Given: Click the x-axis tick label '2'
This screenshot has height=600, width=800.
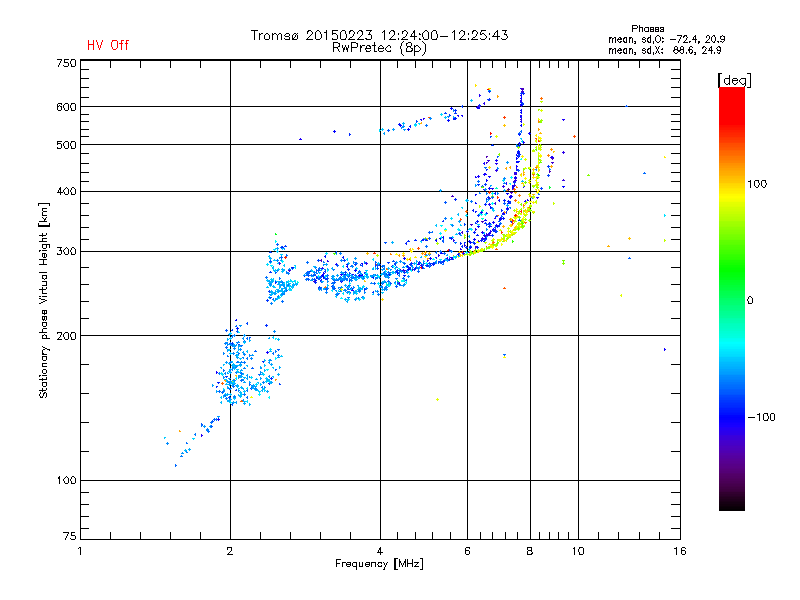Looking at the screenshot, I should tap(230, 551).
